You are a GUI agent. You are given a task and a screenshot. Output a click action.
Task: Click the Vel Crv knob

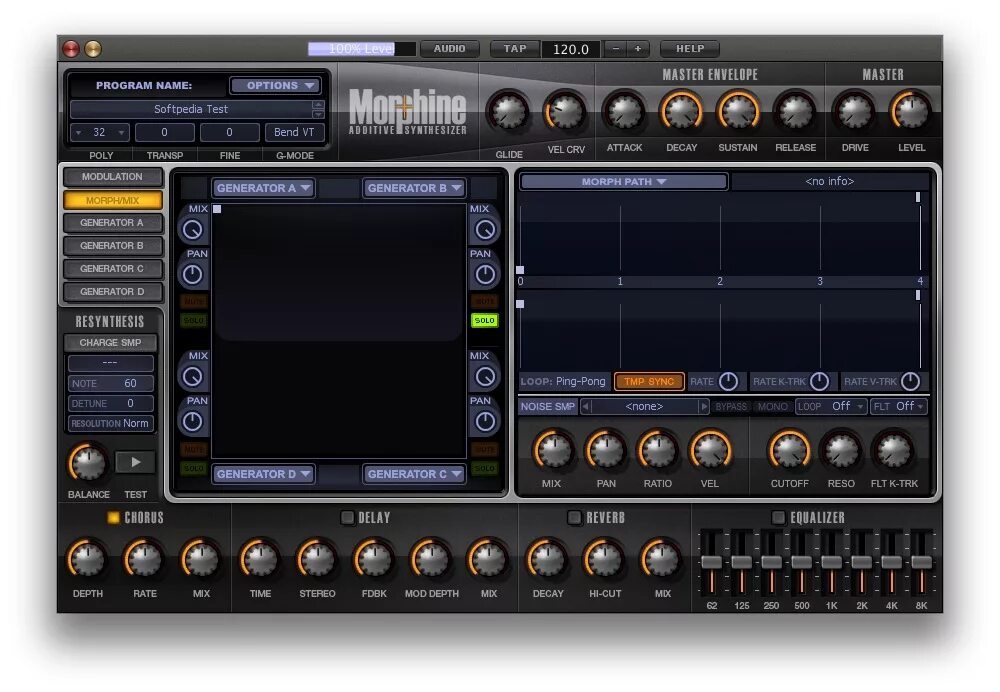(x=565, y=112)
